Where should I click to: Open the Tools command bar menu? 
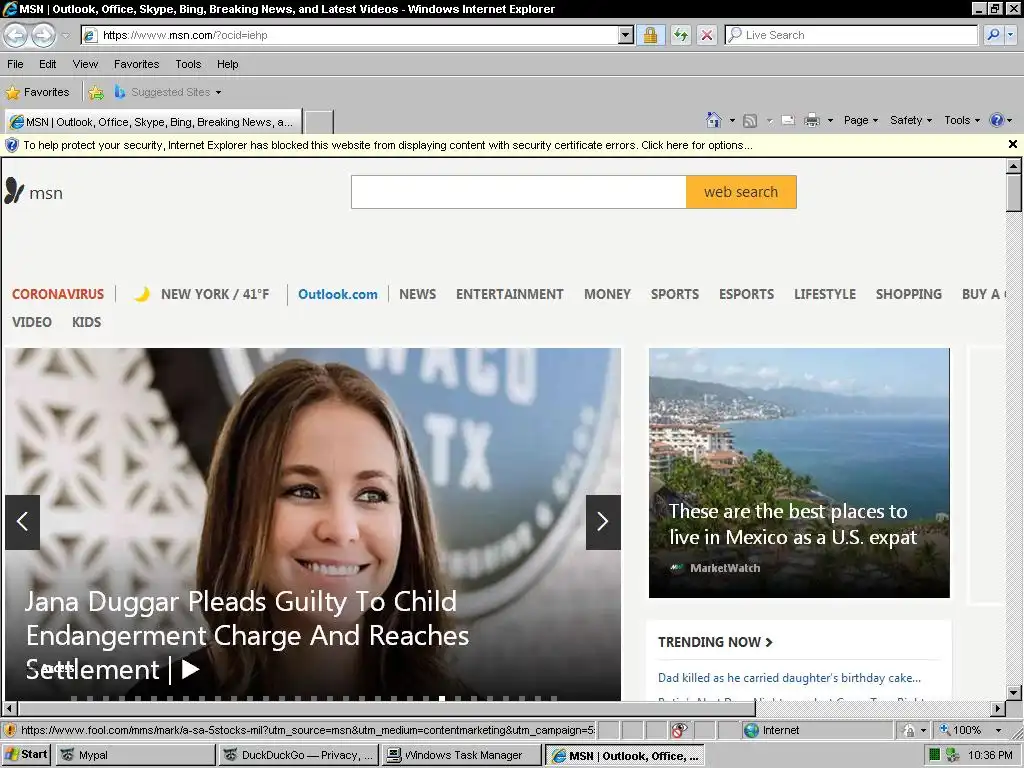pyautogui.click(x=962, y=120)
